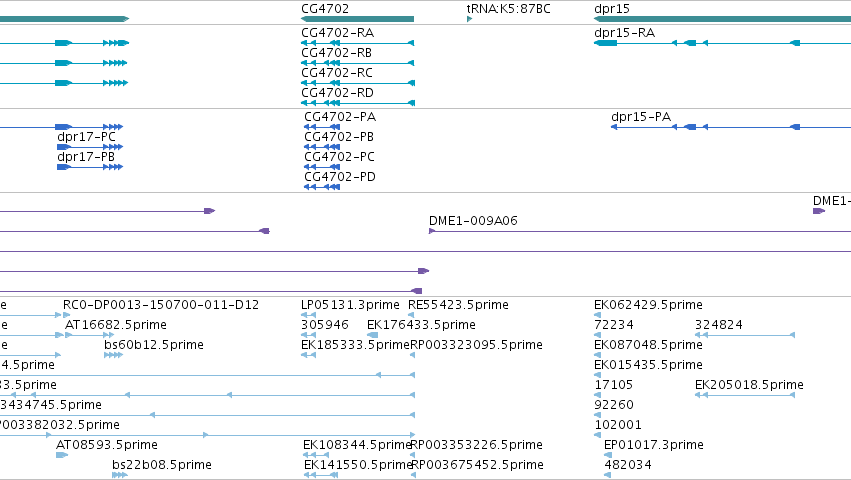Image resolution: width=851 pixels, height=480 pixels.
Task: Select the DME1-009A06 clone label
Action: [473, 221]
